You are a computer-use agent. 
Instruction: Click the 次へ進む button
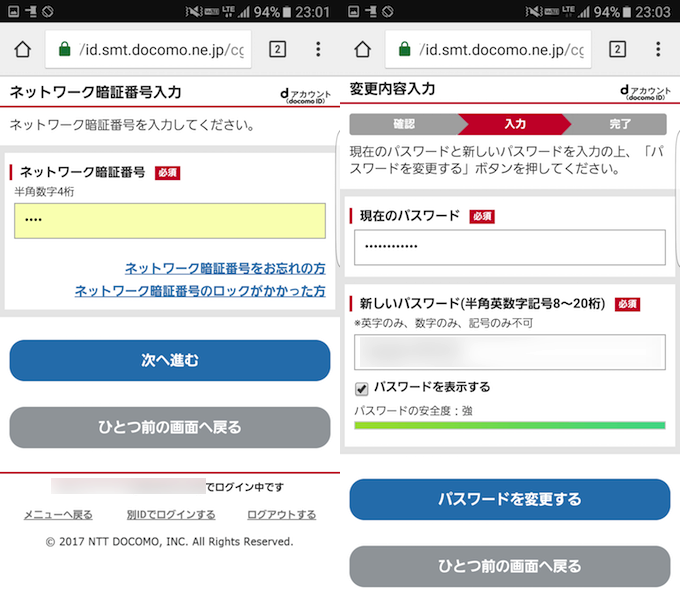(170, 360)
